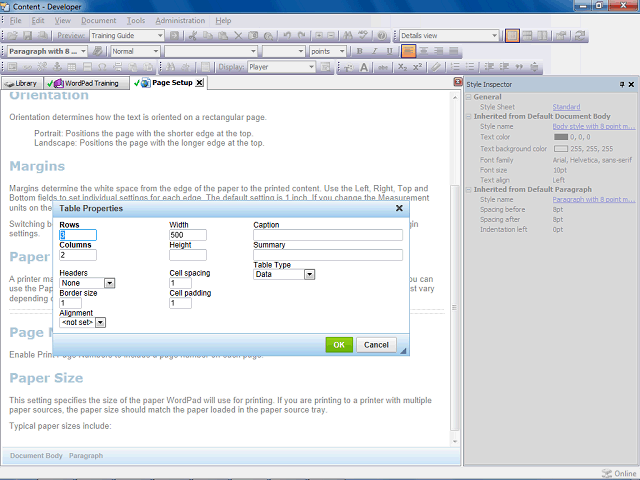The image size is (640, 480).
Task: Click the numbered list icon
Action: (455, 67)
